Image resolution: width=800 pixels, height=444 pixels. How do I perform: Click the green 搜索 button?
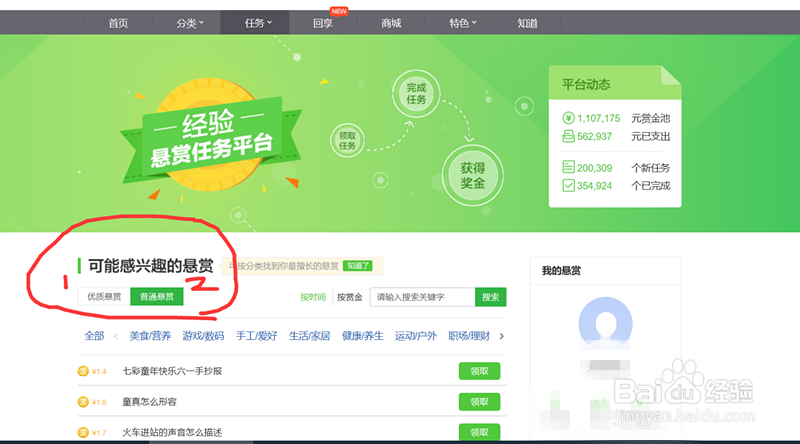click(490, 297)
